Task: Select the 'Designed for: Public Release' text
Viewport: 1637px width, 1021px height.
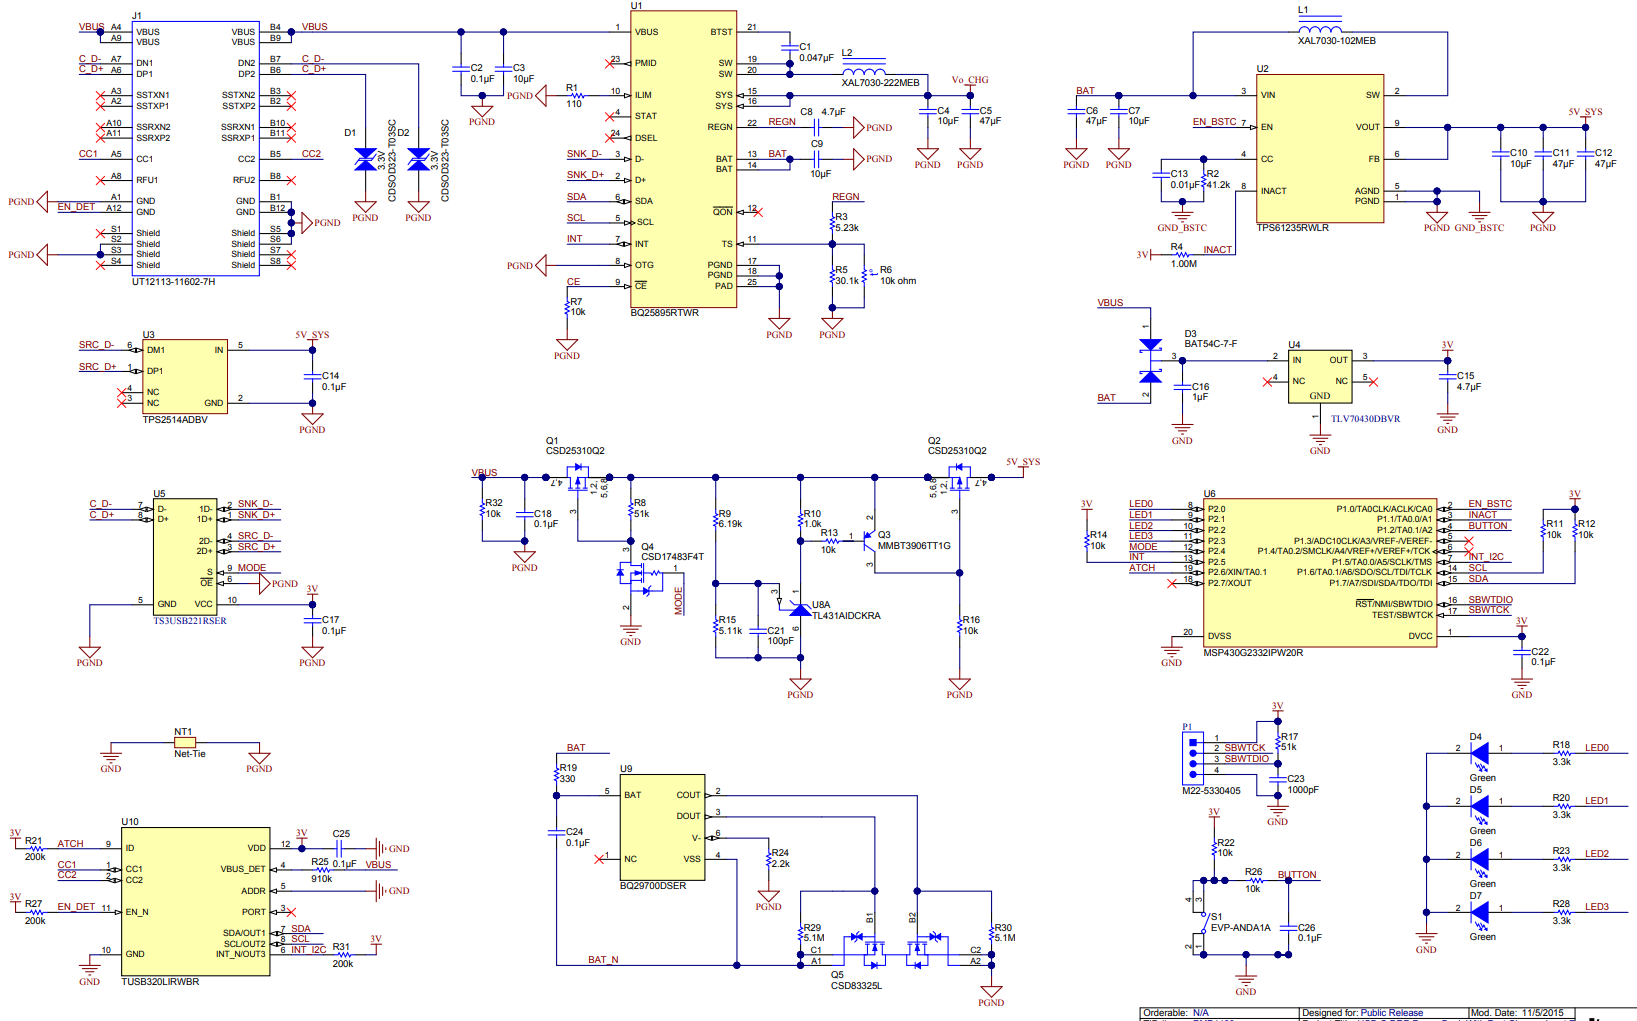Action: point(1362,1013)
